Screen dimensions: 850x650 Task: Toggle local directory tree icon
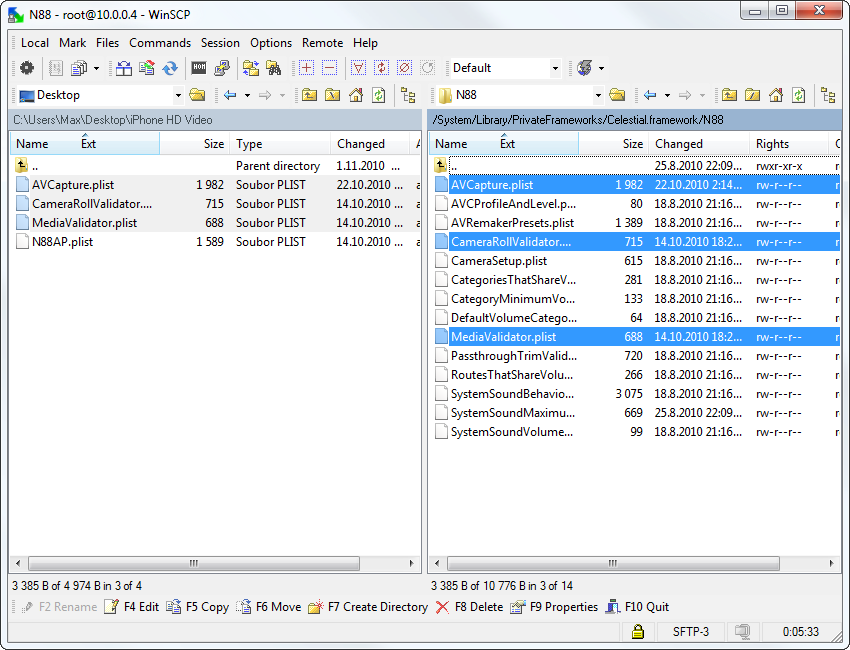pos(408,95)
